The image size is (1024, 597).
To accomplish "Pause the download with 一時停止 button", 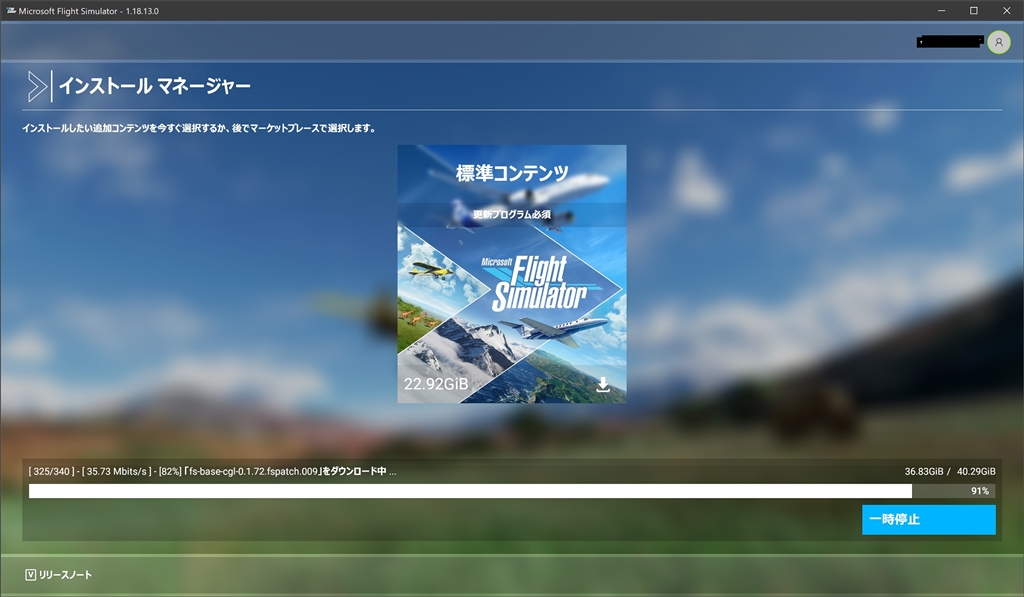I will 929,519.
